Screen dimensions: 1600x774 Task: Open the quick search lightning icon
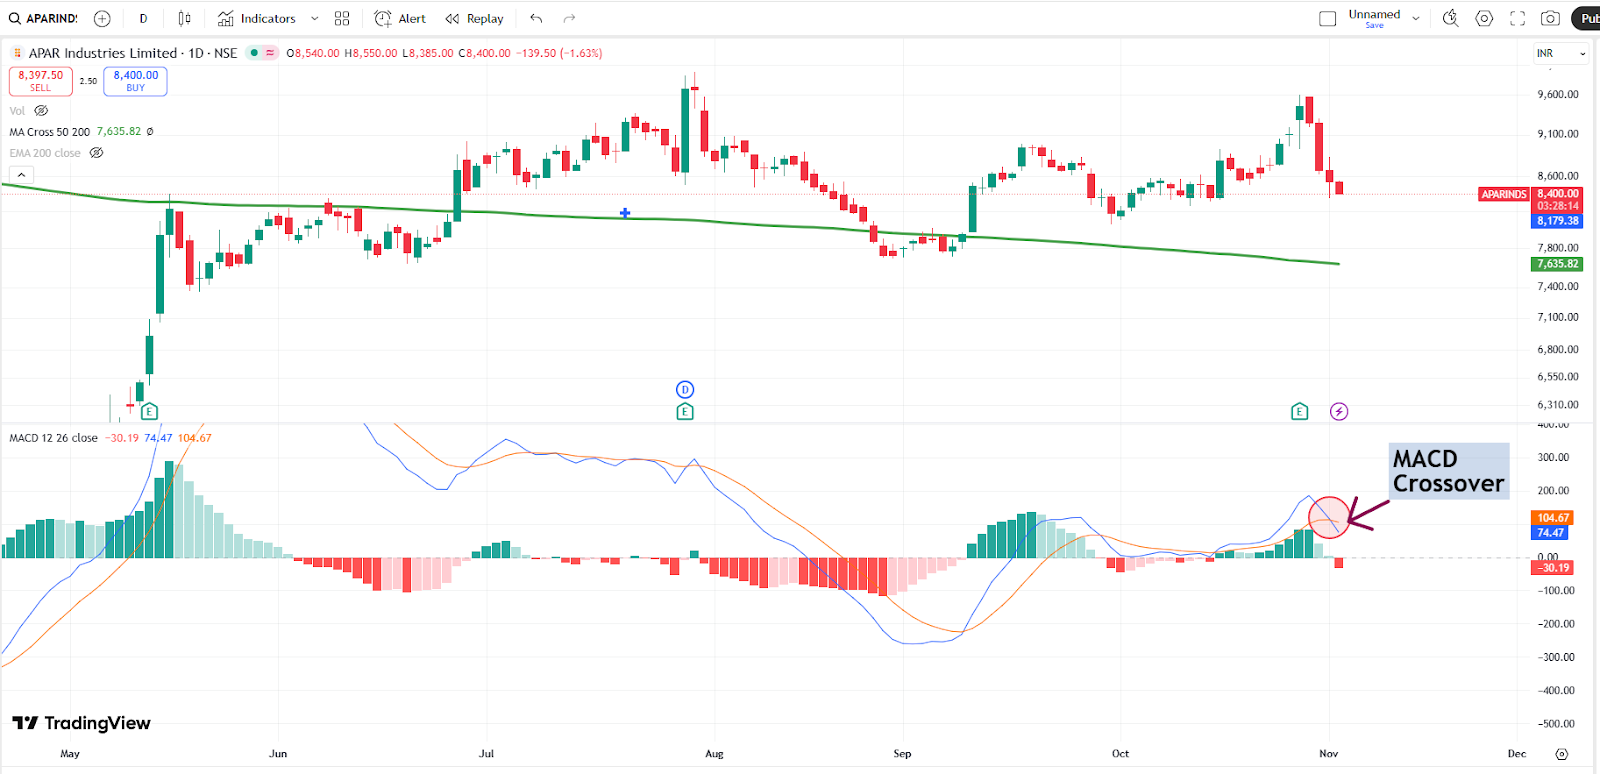1450,18
